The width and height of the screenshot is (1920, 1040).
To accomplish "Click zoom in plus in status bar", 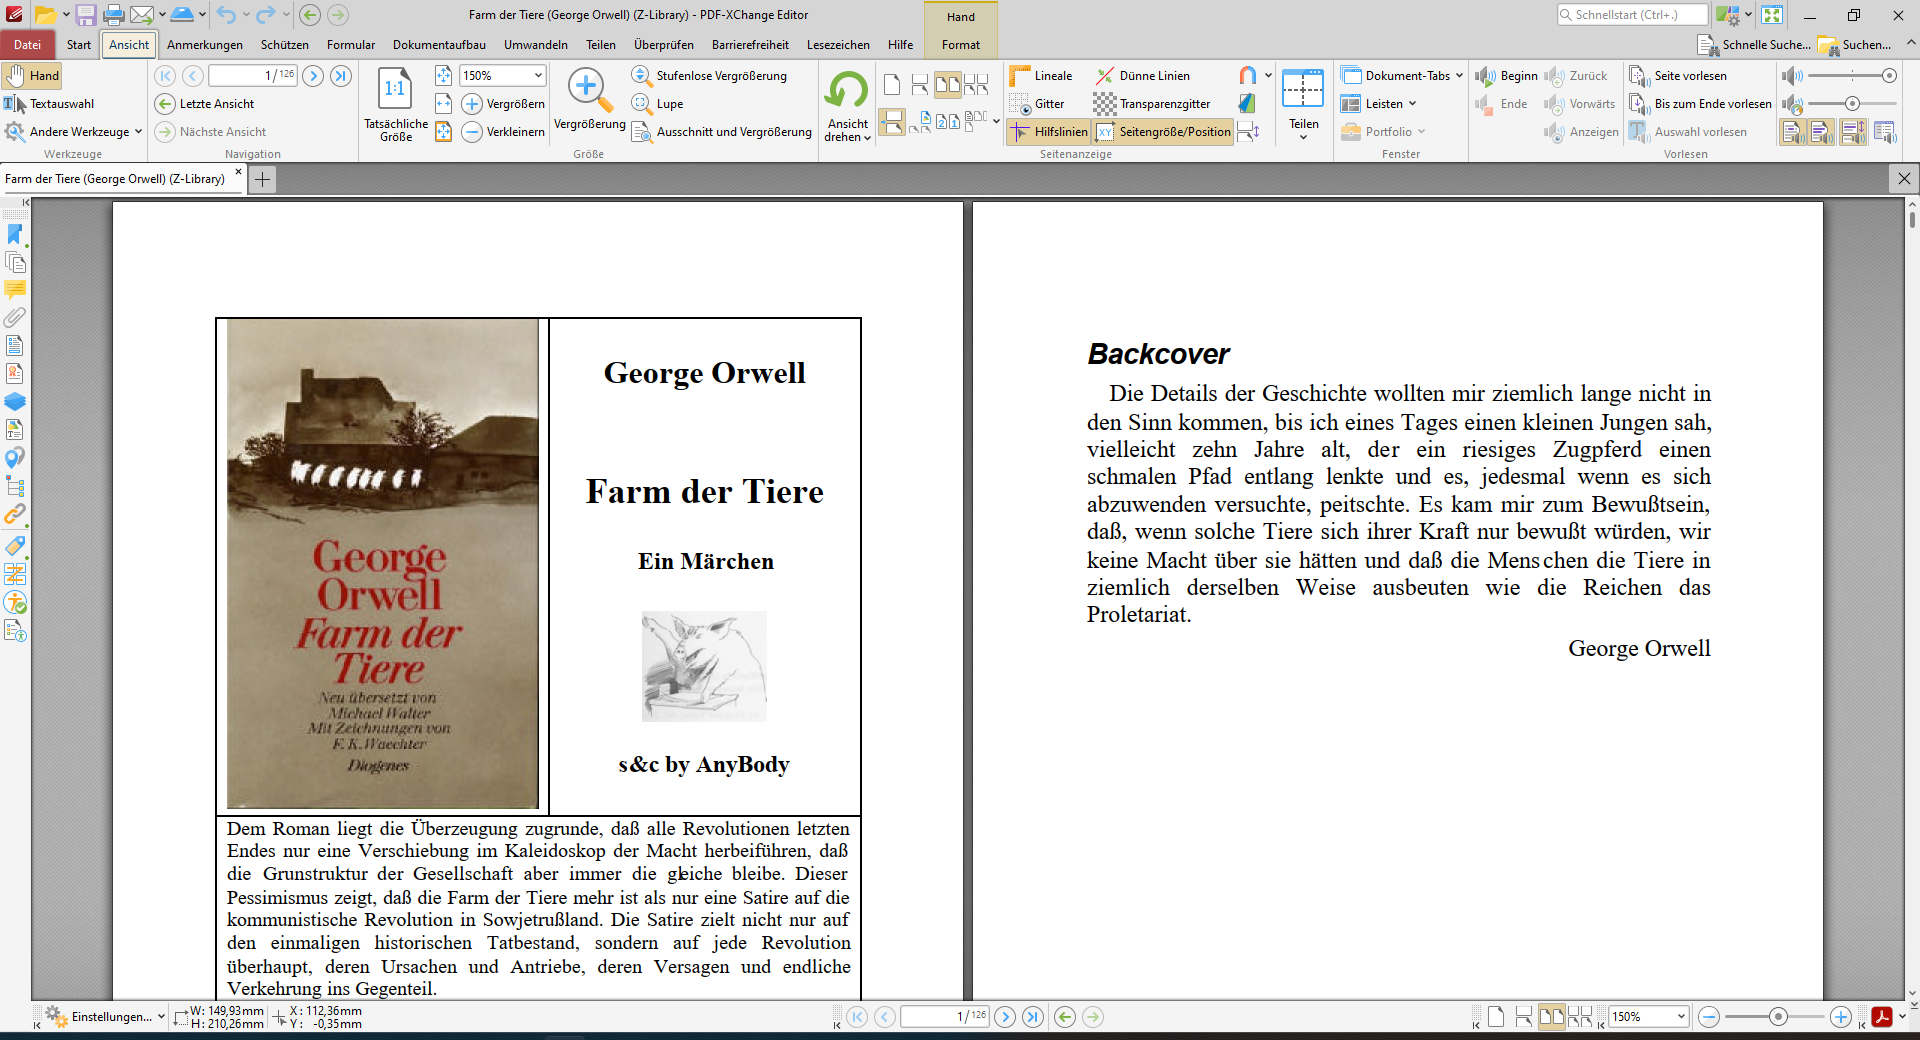I will [x=1841, y=1017].
